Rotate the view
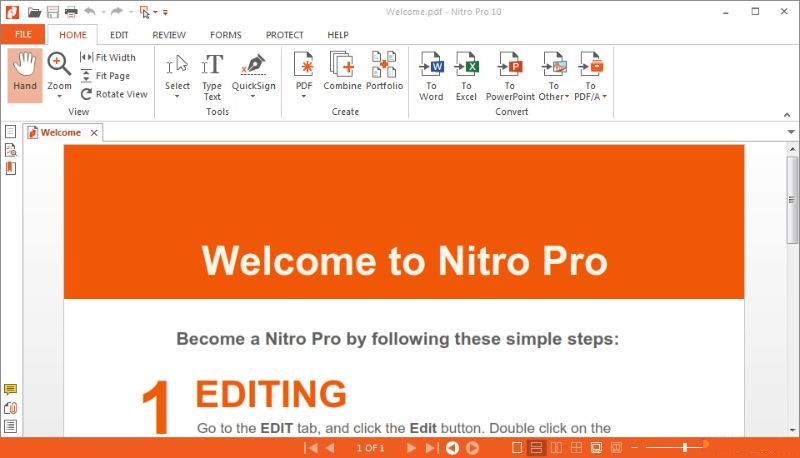The width and height of the screenshot is (800, 458). 114,94
